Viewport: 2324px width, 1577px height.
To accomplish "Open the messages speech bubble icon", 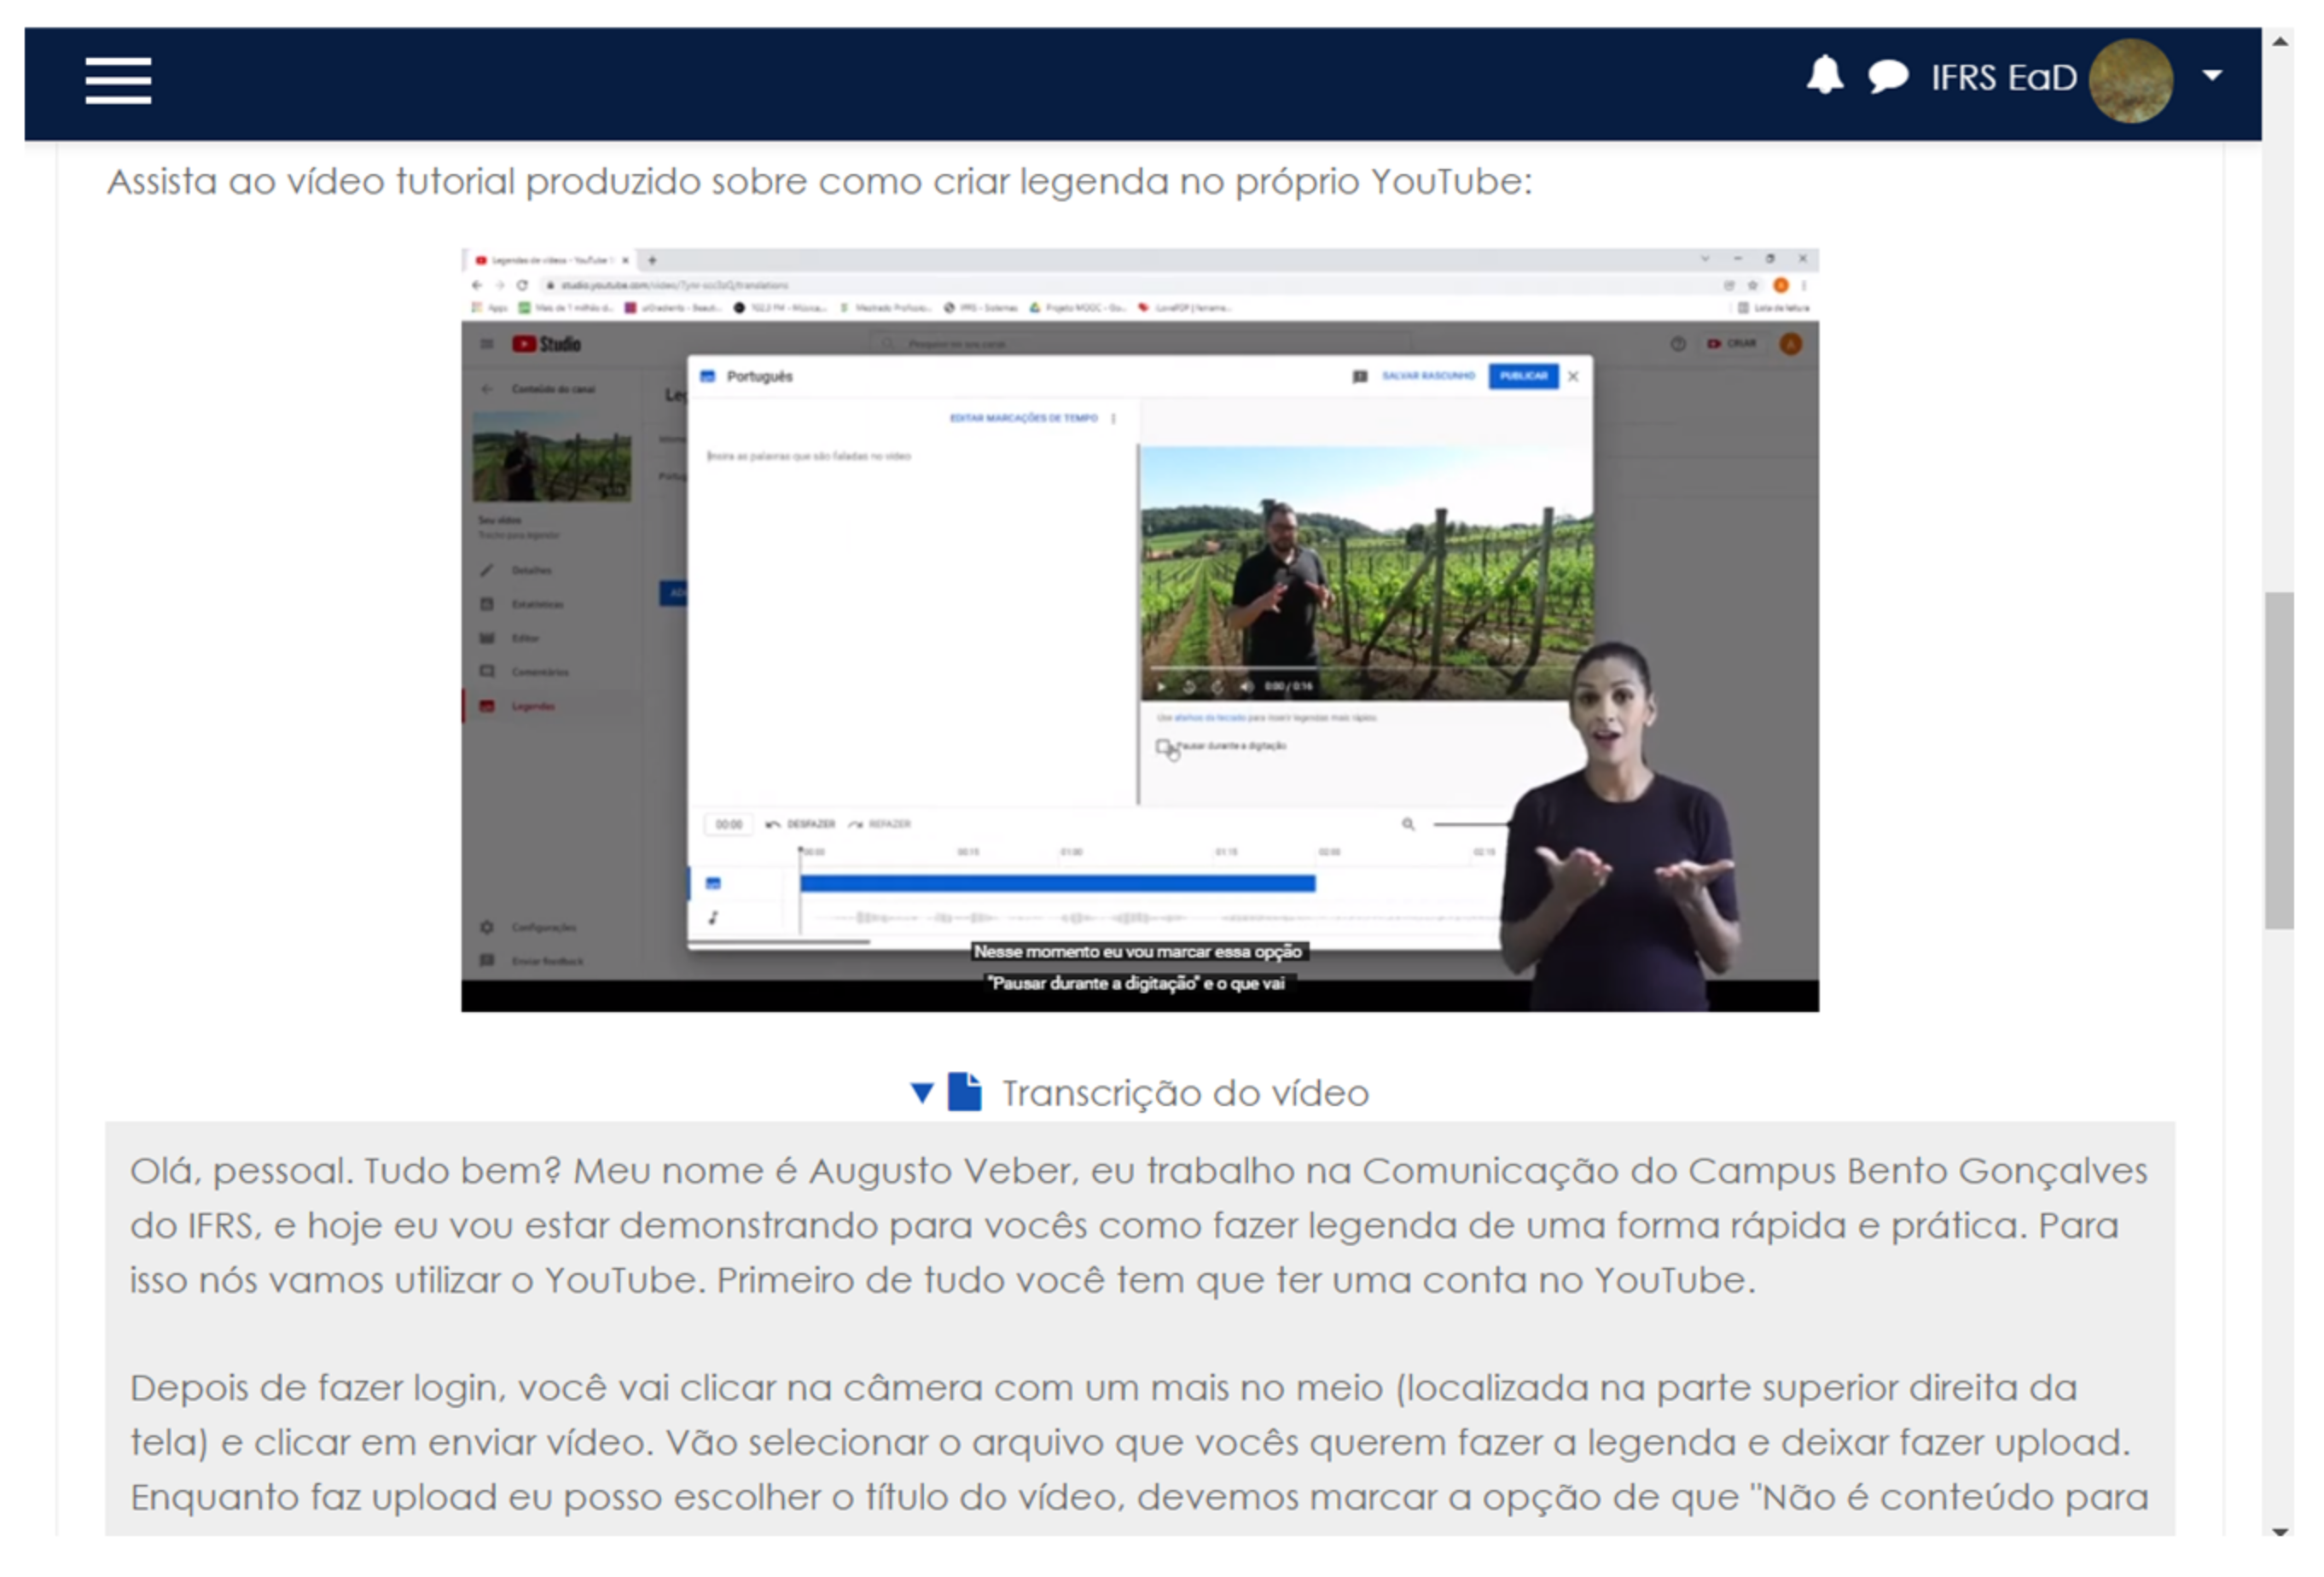I will tap(1886, 76).
